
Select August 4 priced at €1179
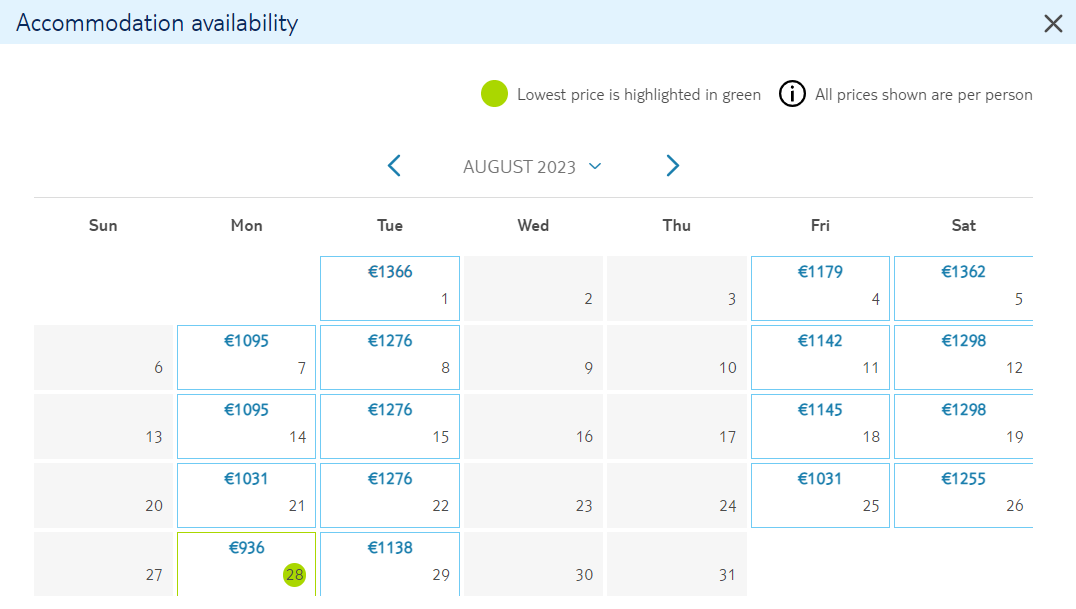pos(820,288)
